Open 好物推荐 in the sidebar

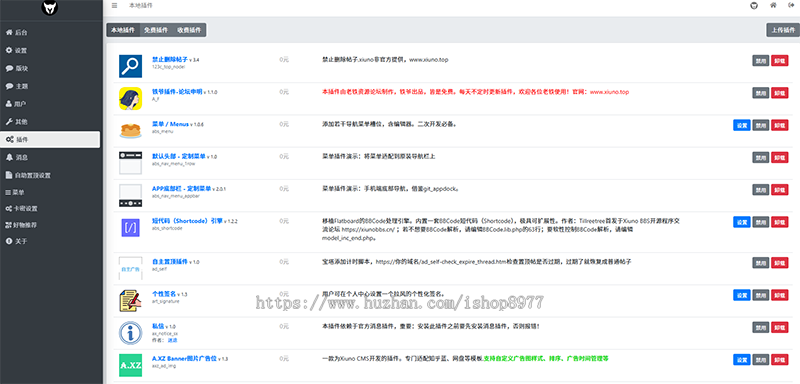[50, 225]
